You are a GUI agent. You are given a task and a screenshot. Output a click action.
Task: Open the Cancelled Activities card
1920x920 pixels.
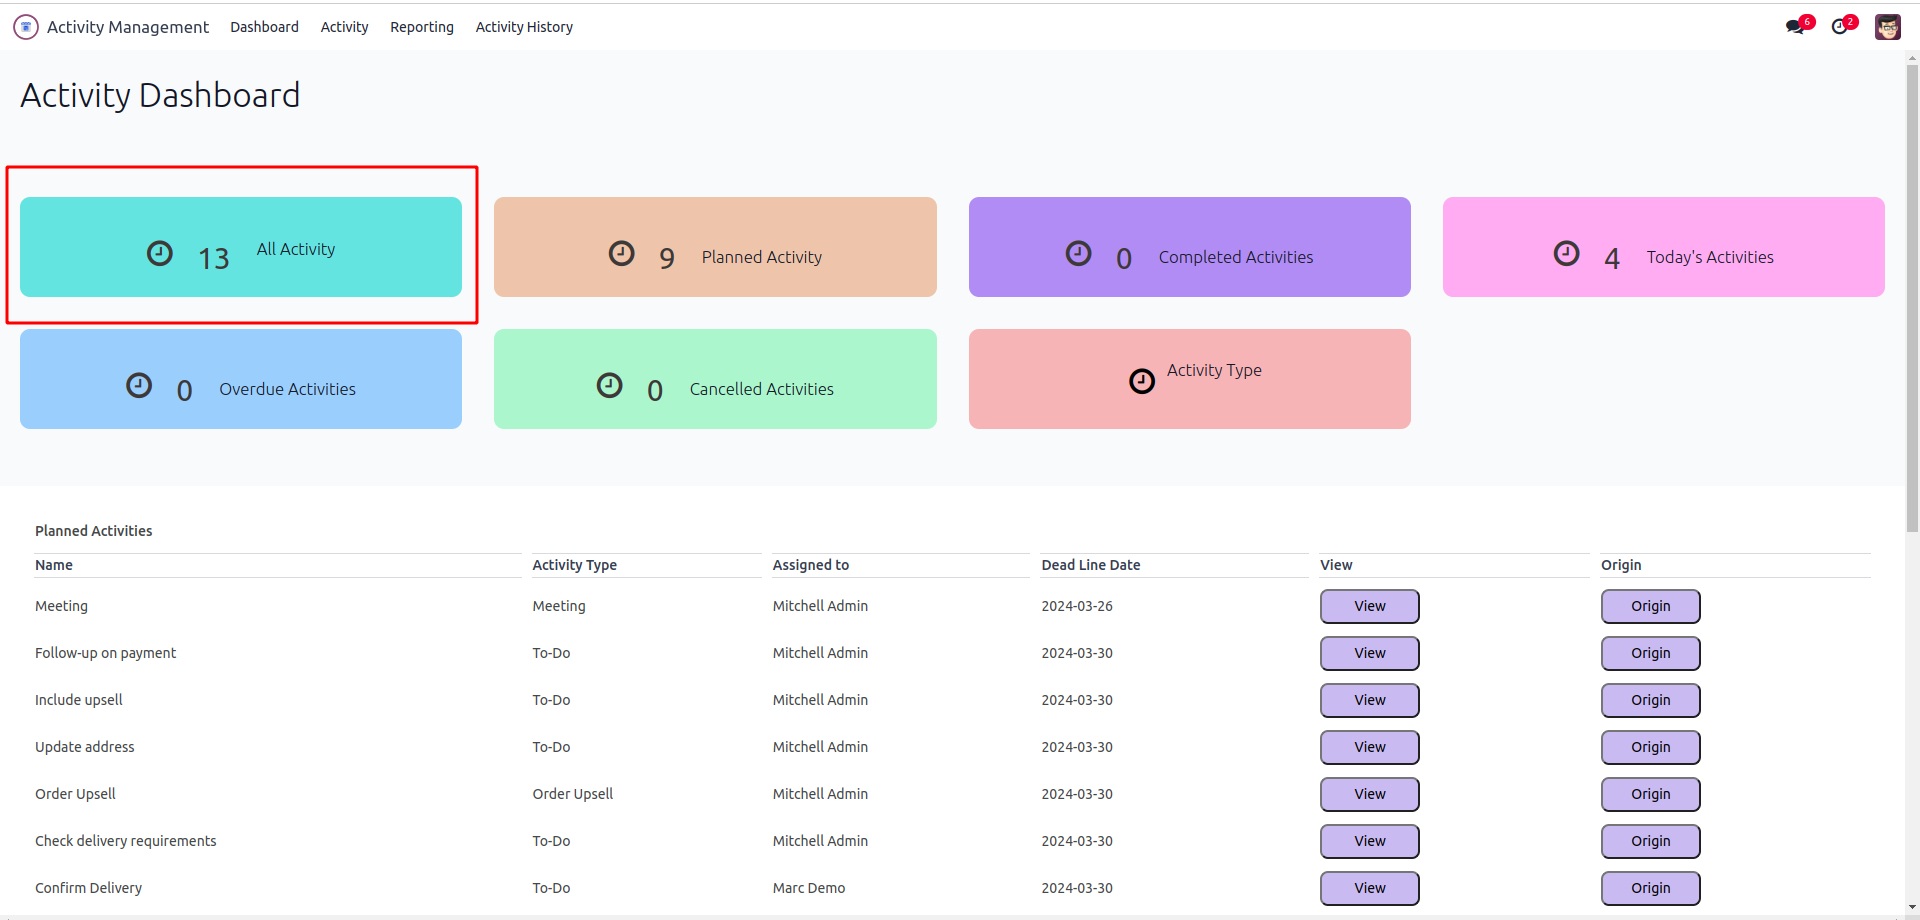pyautogui.click(x=715, y=379)
